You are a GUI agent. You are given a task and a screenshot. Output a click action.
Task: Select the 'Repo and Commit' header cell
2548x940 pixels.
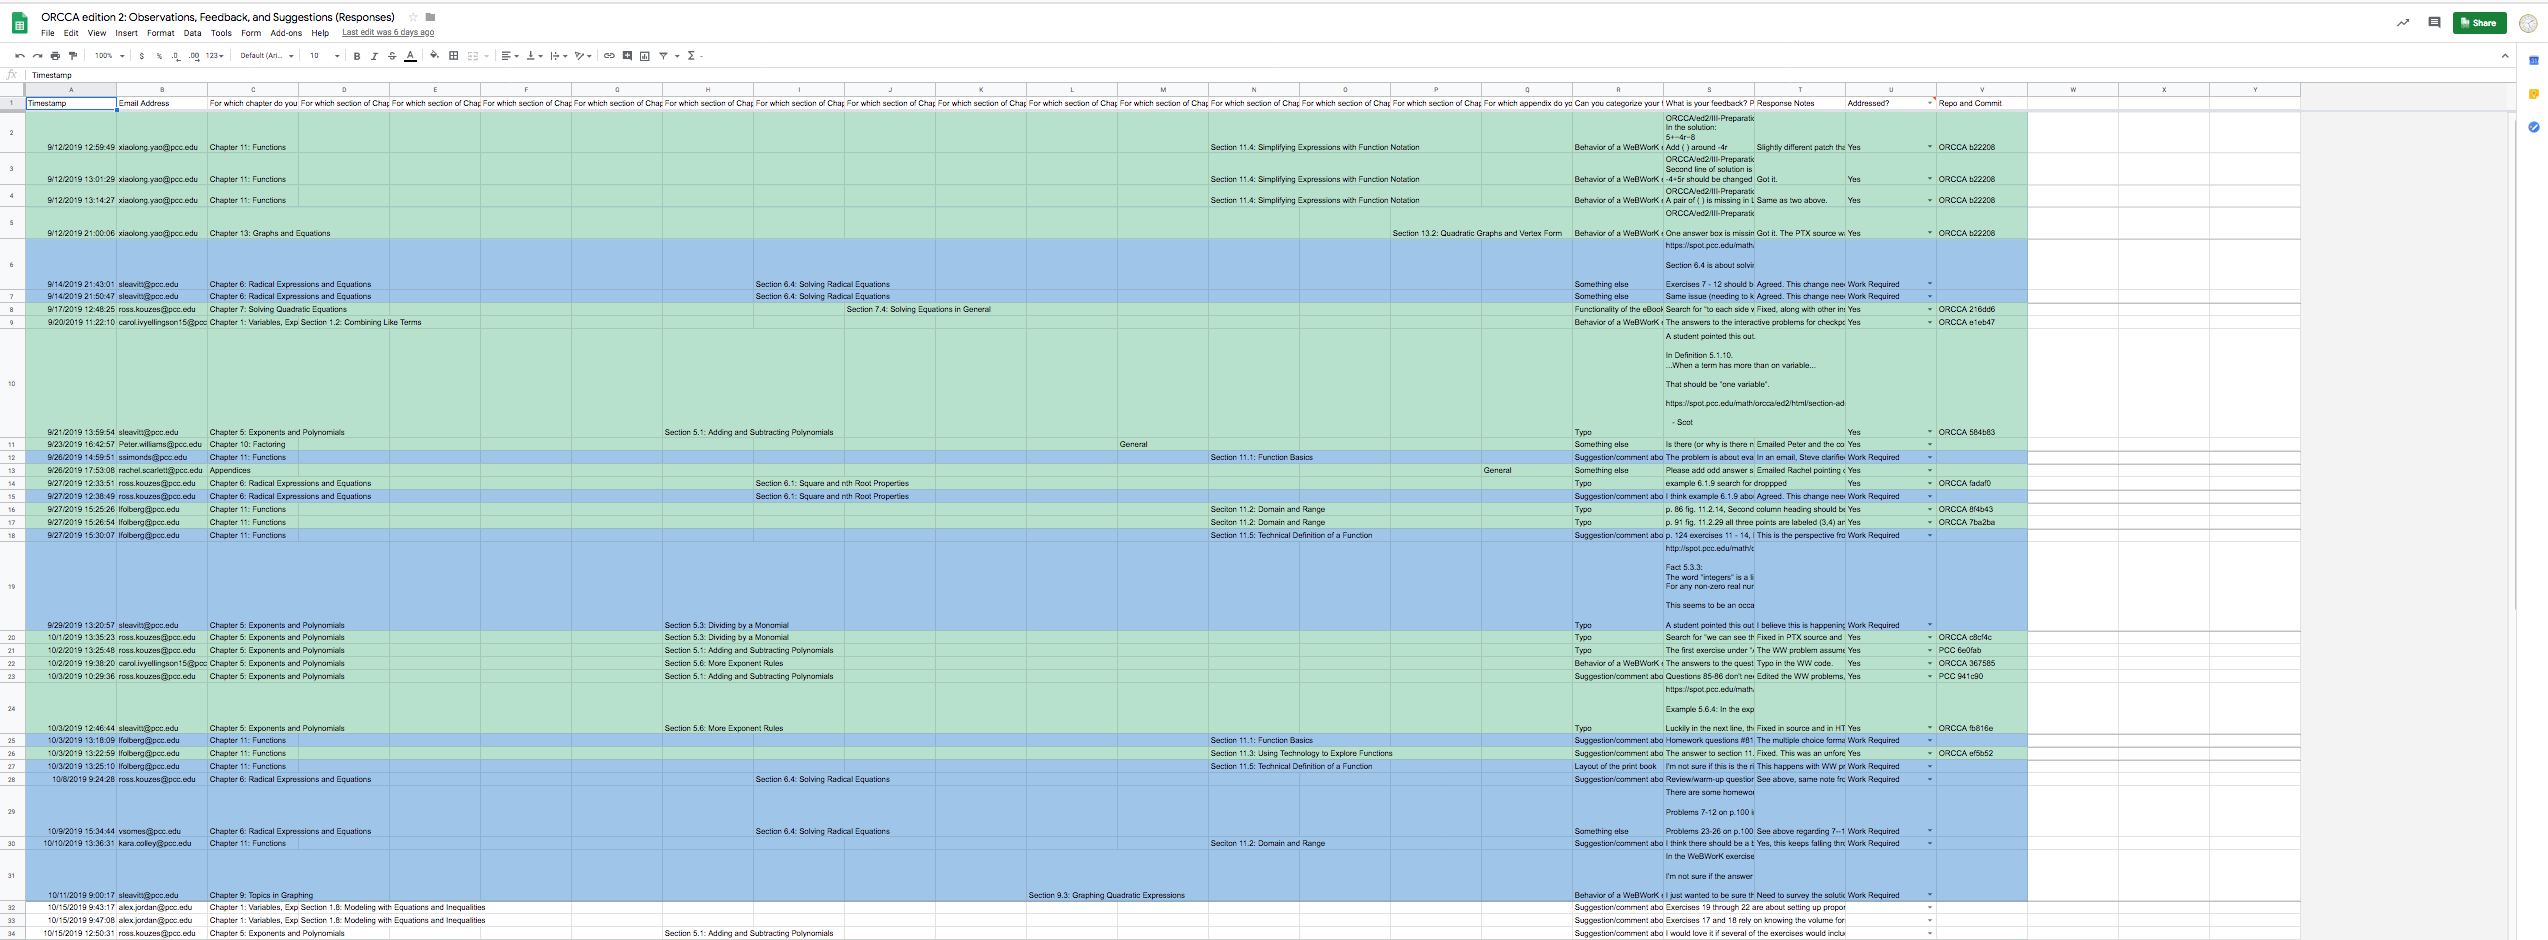pyautogui.click(x=1982, y=103)
